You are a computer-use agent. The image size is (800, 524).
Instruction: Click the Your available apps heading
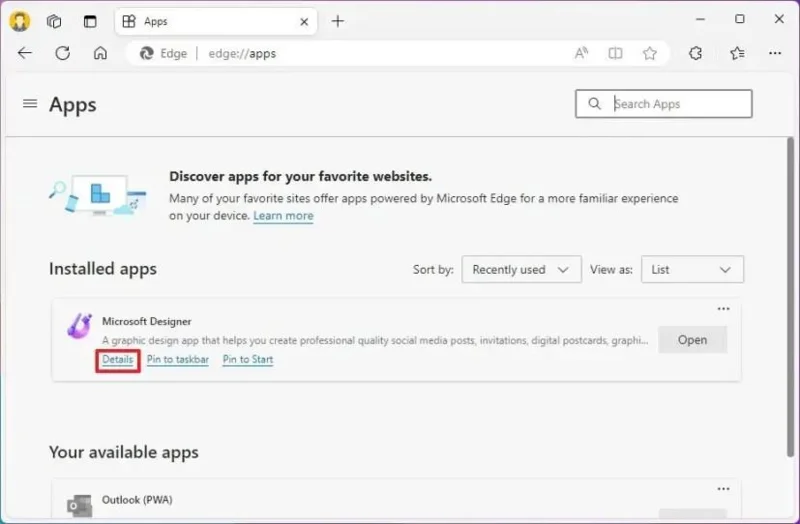coord(123,452)
